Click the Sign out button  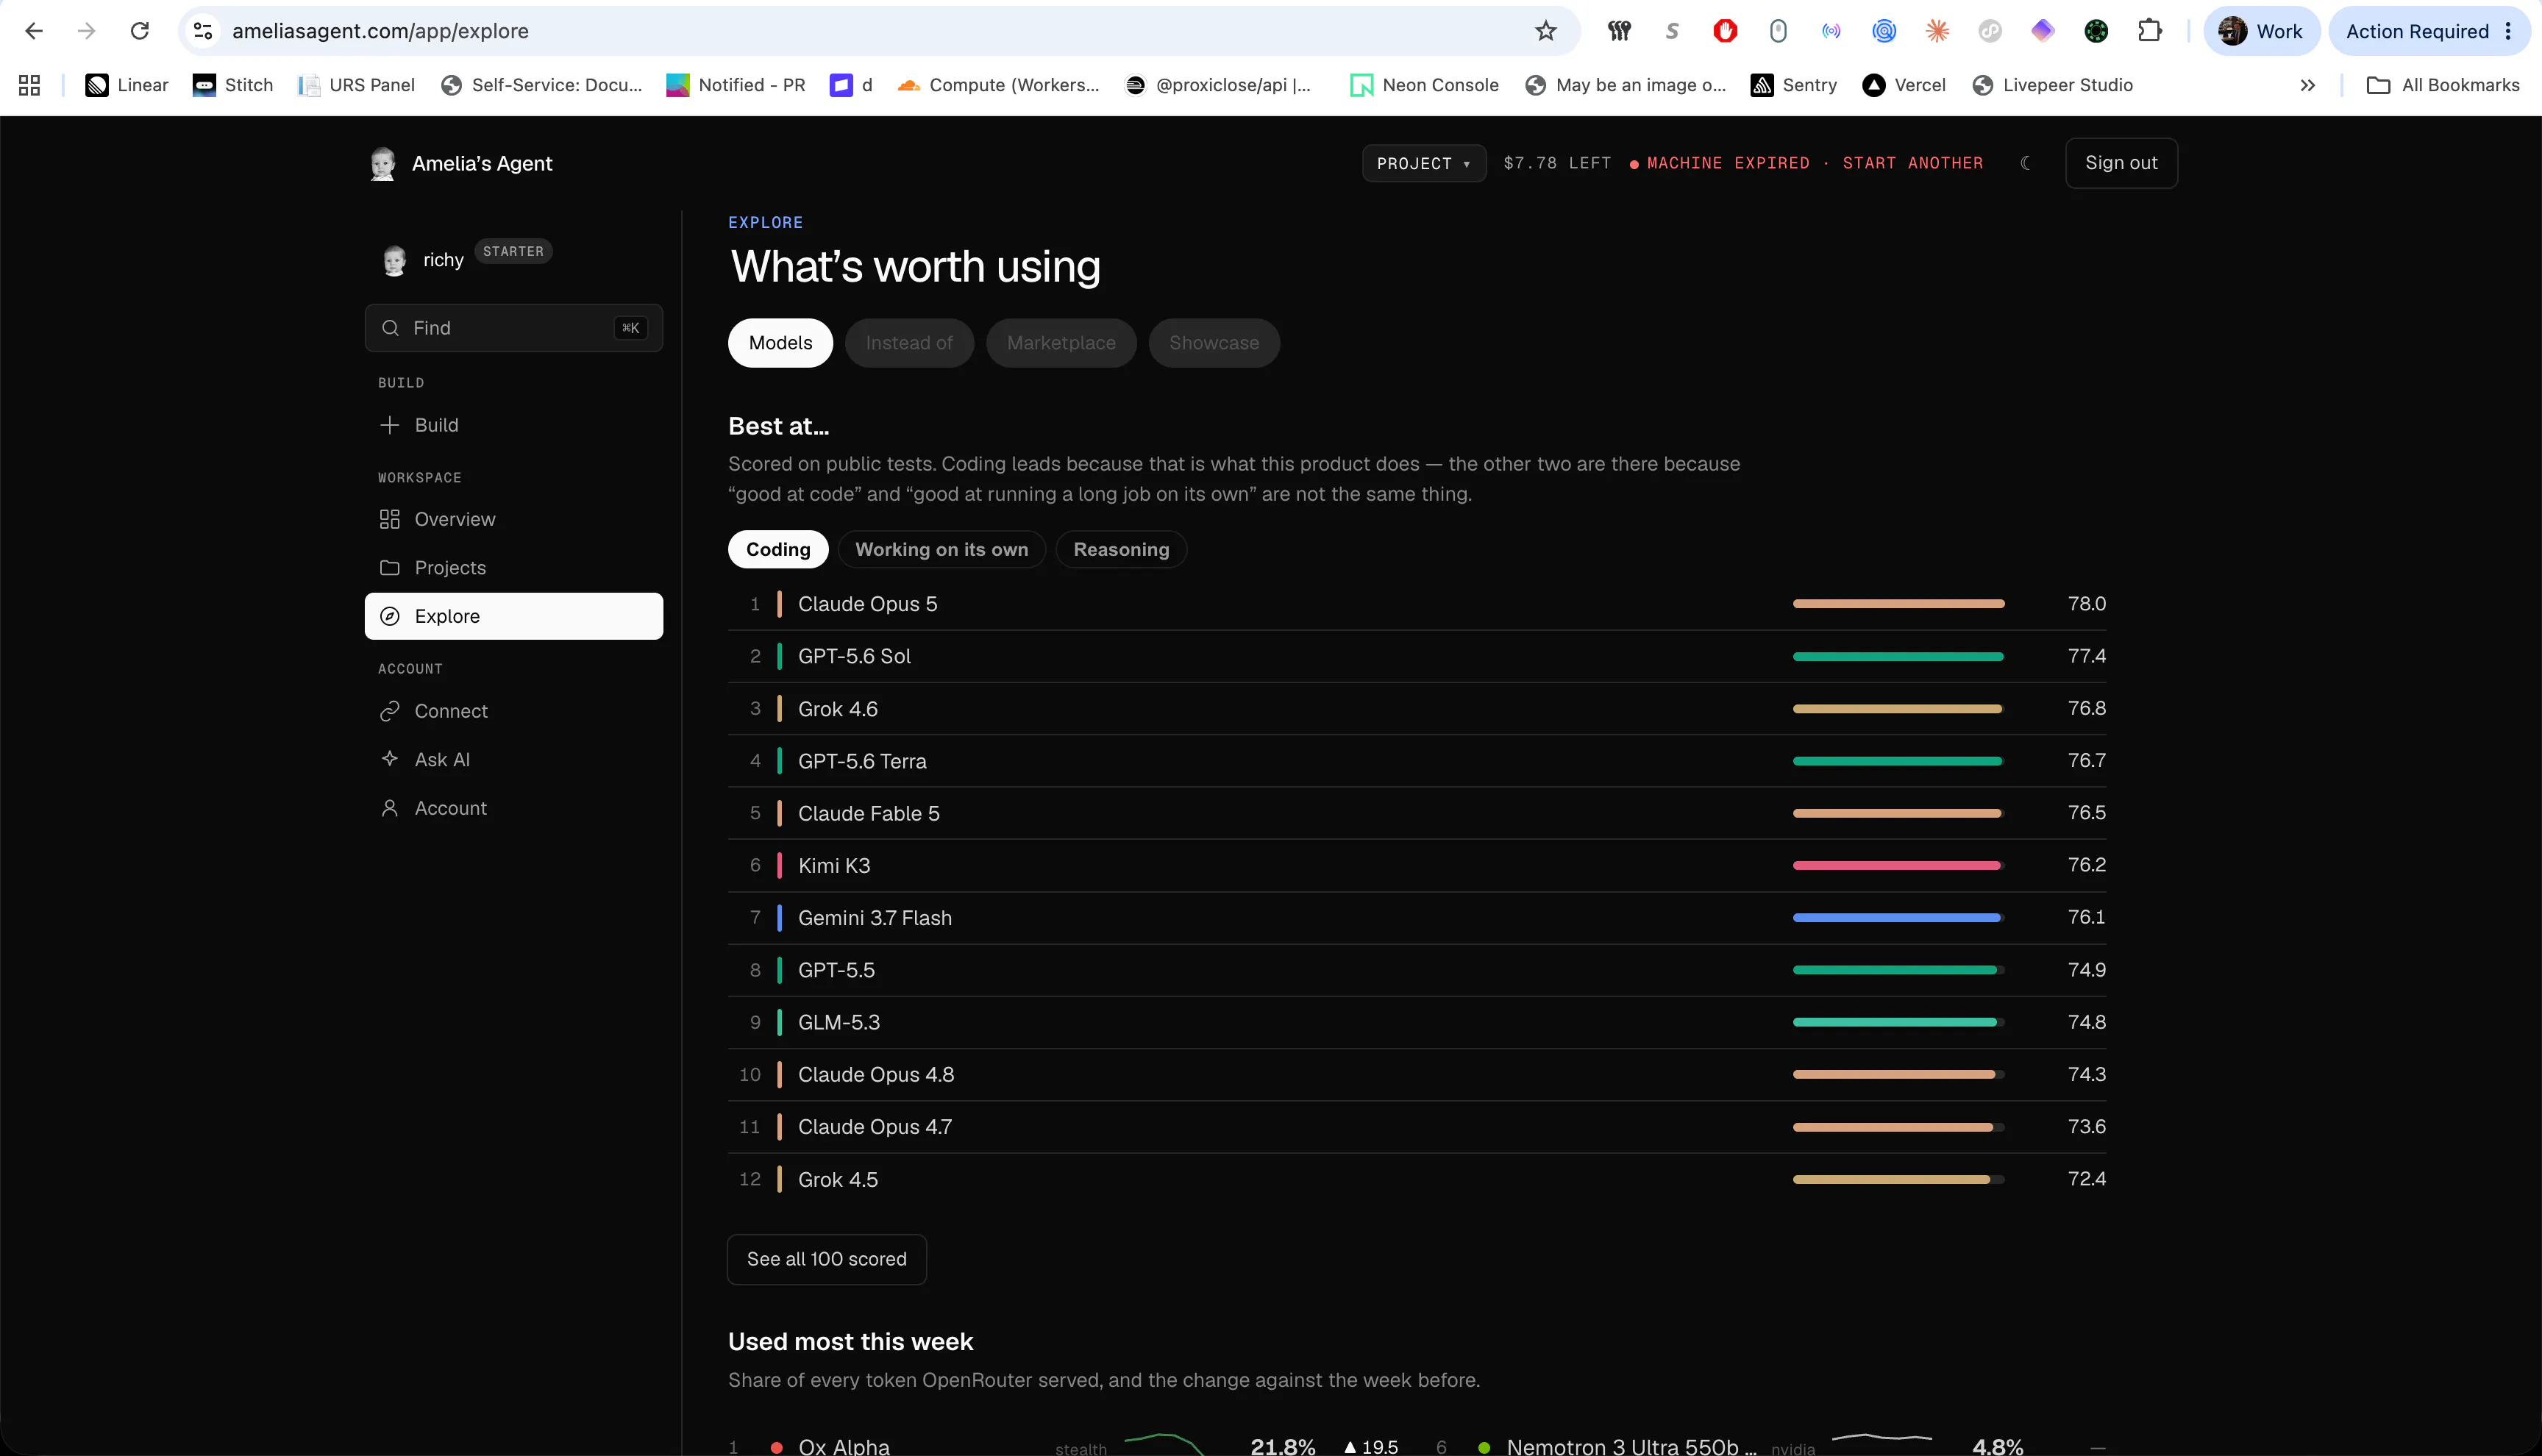point(2121,163)
